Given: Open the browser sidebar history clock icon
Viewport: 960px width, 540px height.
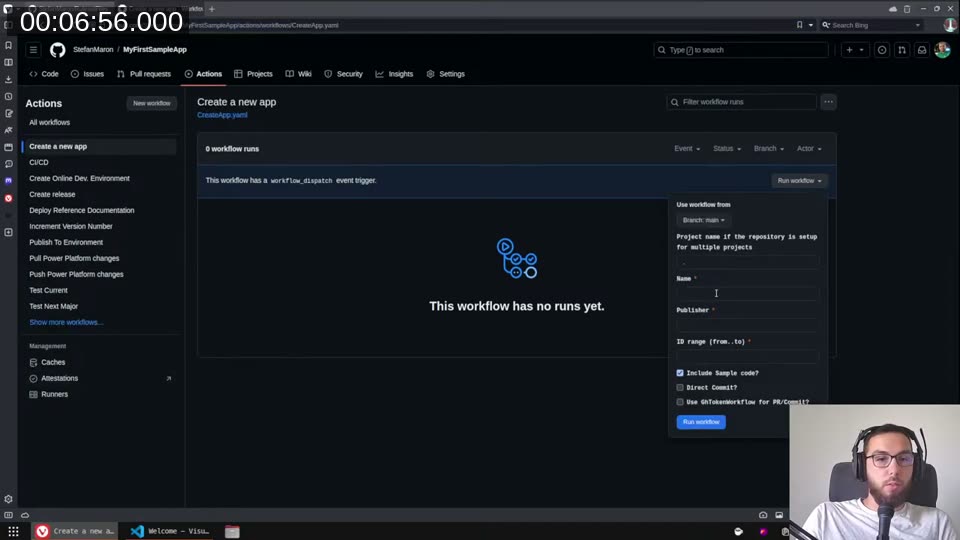Looking at the screenshot, I should pos(9,97).
